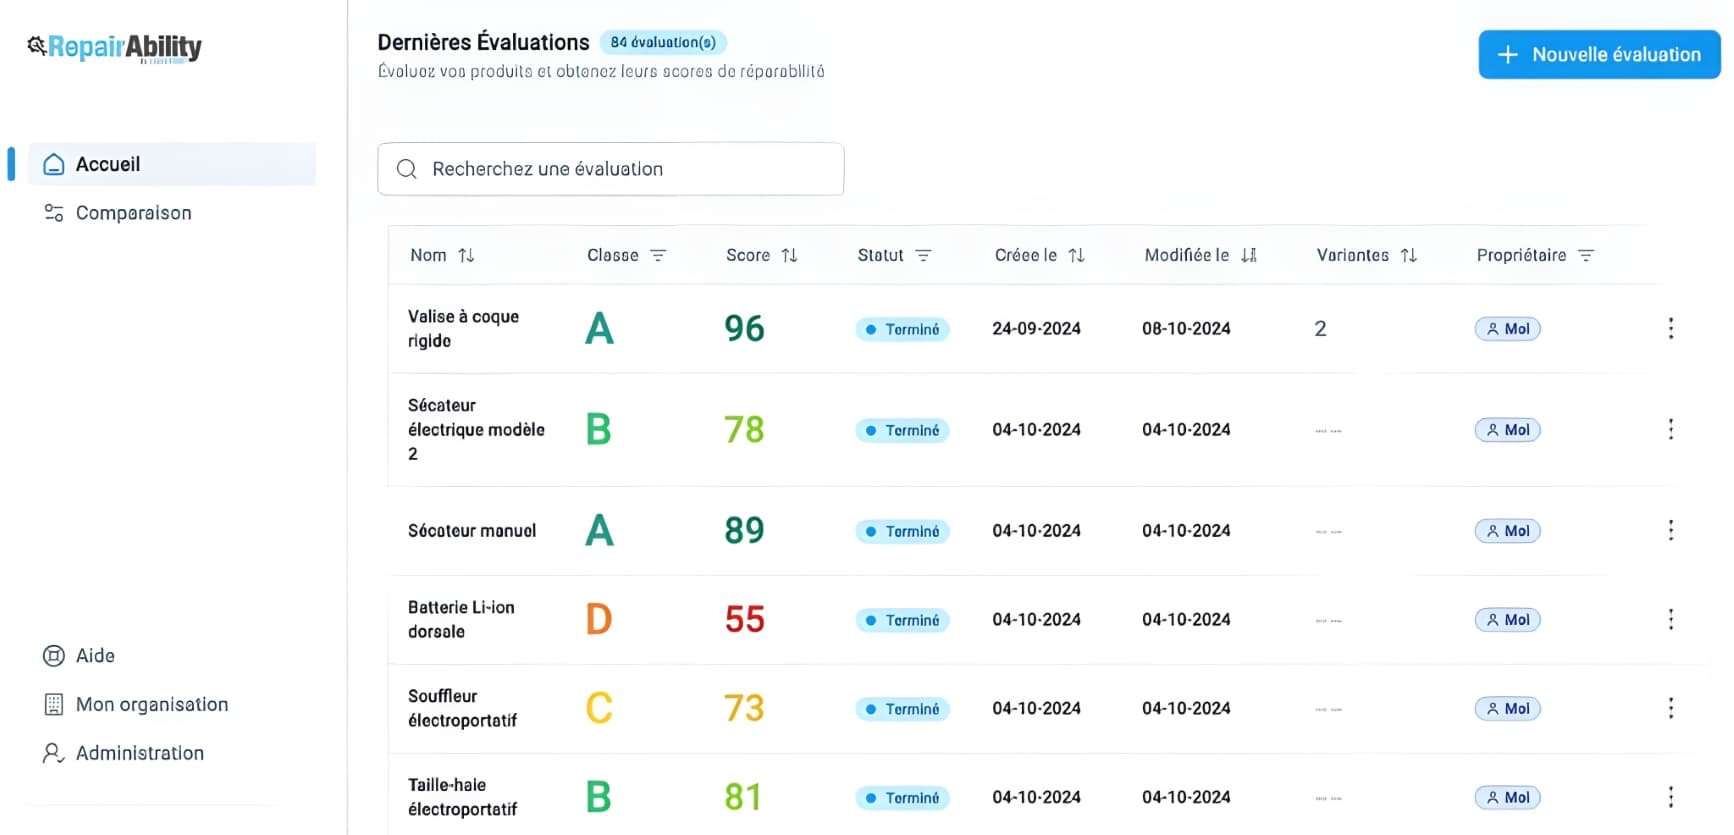Open the Accueil home page
The image size is (1734, 835).
click(172, 164)
